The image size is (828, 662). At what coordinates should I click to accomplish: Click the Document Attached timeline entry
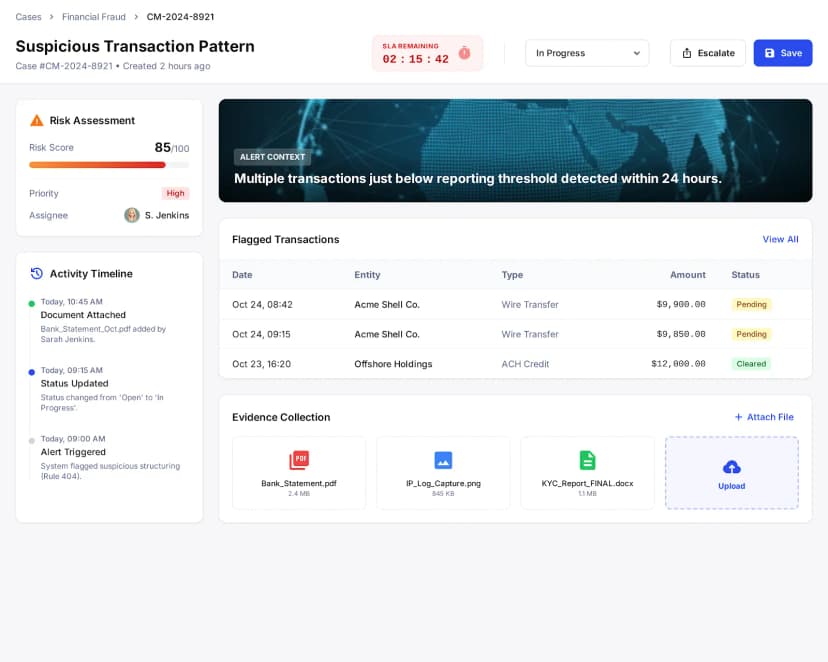pyautogui.click(x=83, y=315)
